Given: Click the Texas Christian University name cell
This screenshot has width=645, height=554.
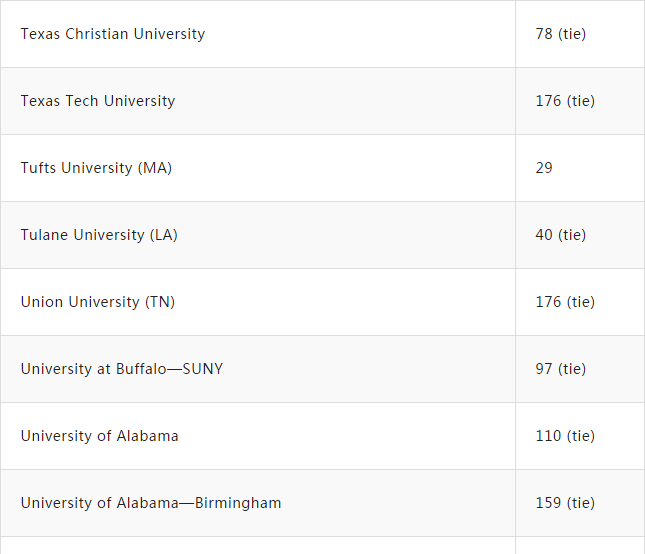Looking at the screenshot, I should click(x=113, y=34).
